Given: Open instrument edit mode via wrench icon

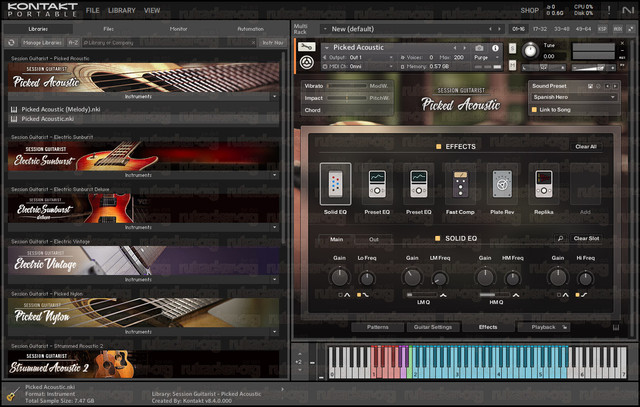Looking at the screenshot, I should (x=307, y=47).
